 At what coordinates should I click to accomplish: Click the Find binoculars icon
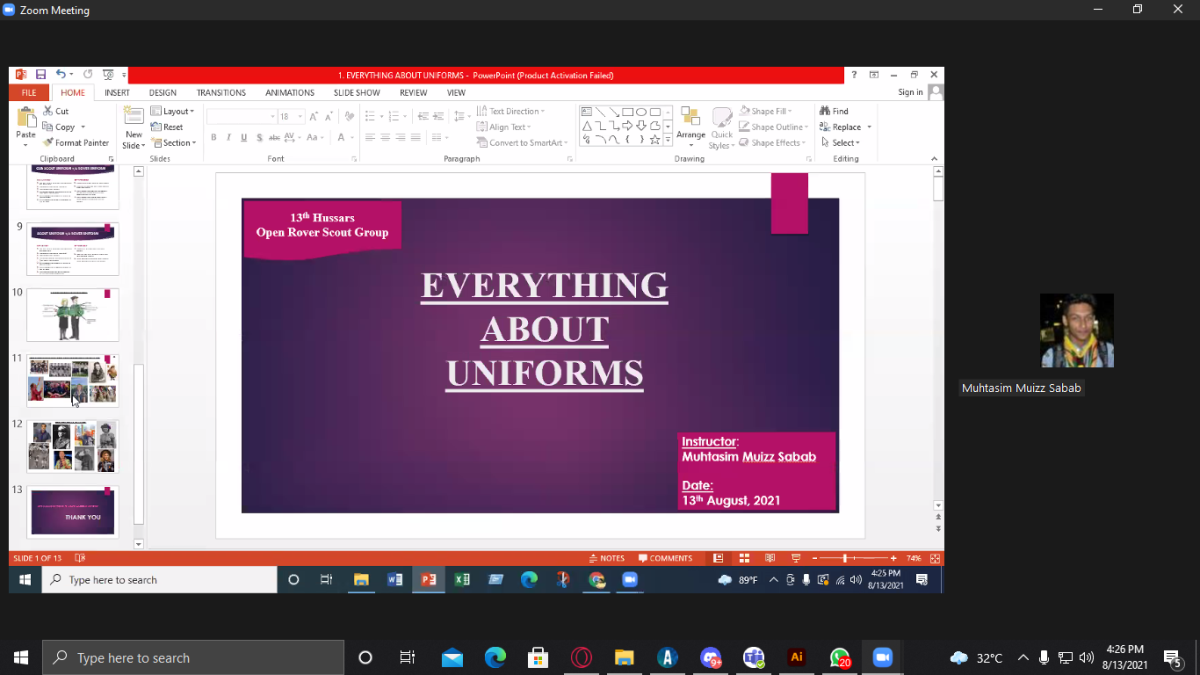coord(825,111)
